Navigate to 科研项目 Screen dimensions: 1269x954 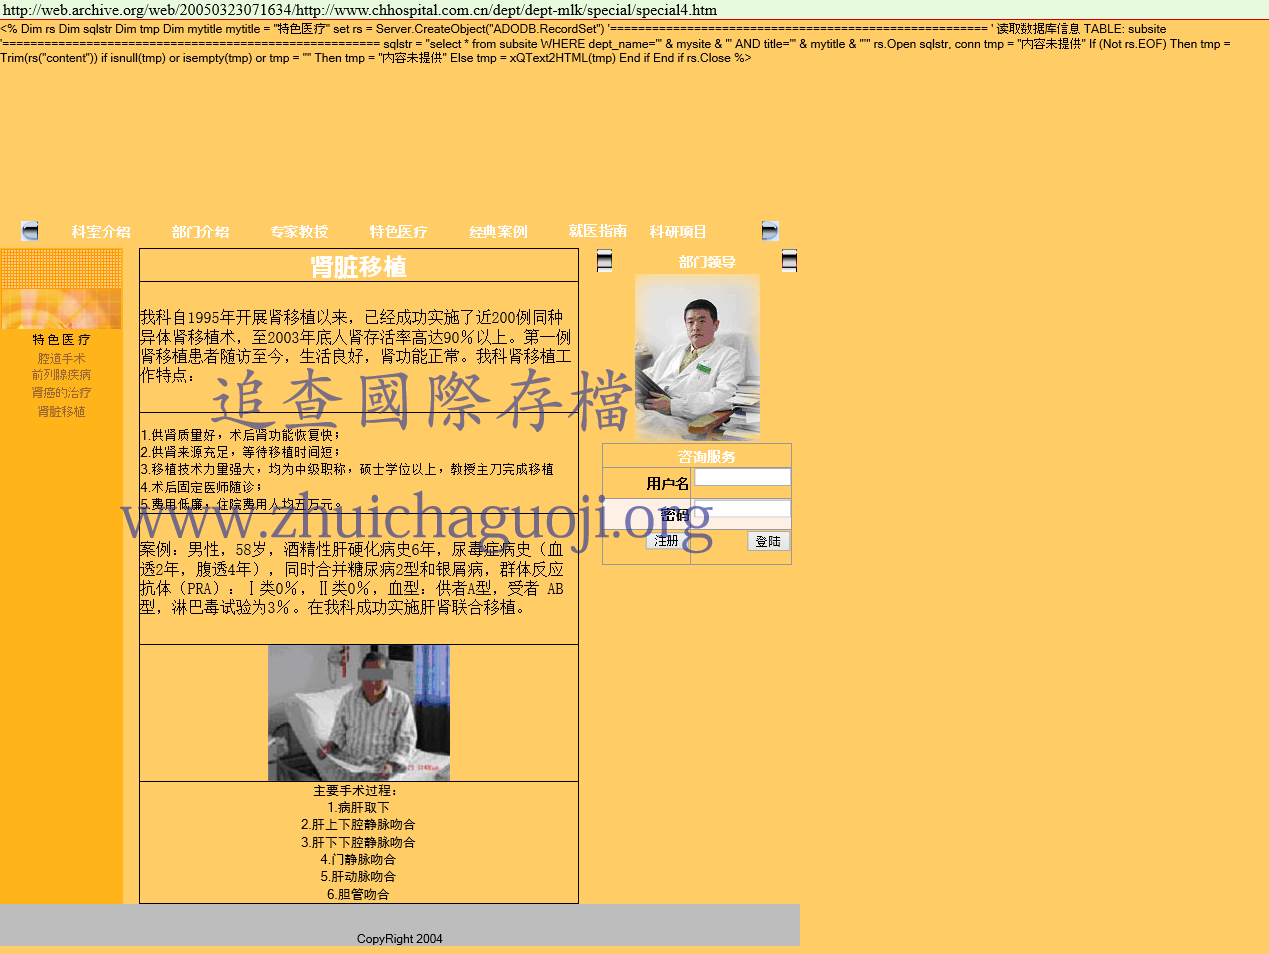click(678, 232)
